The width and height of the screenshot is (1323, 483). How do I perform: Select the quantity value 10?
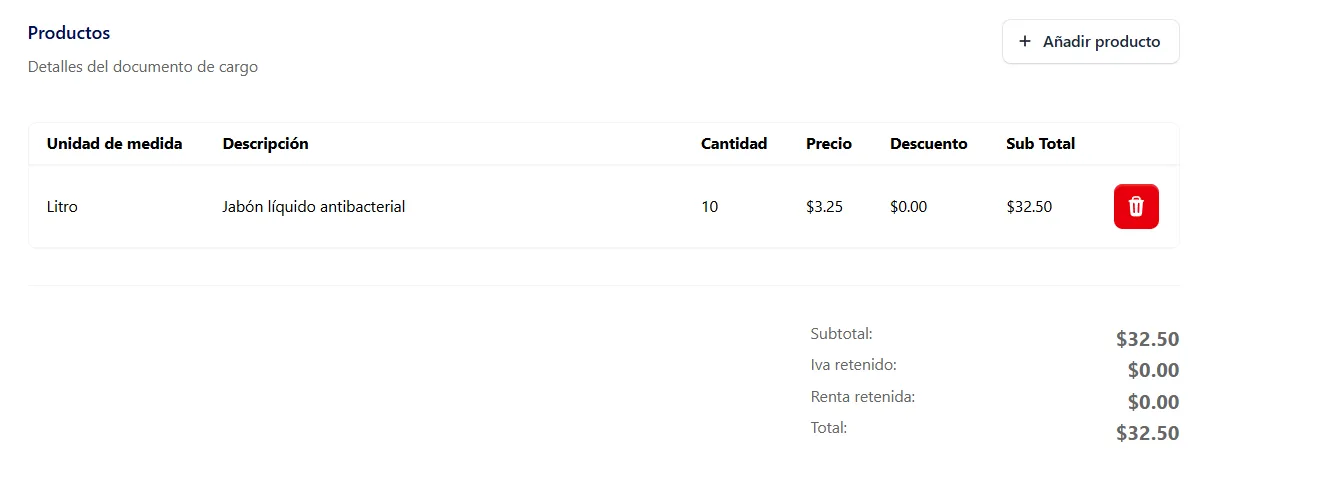coord(709,207)
